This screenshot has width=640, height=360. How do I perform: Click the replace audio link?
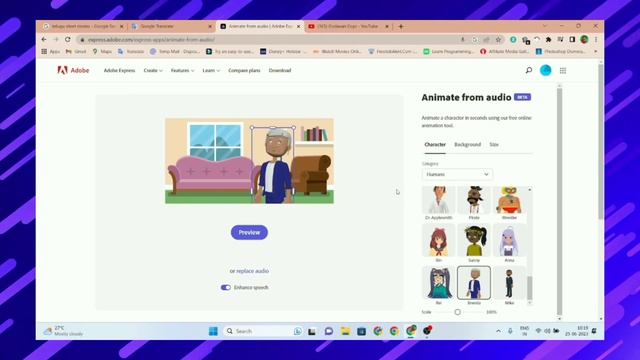253,271
